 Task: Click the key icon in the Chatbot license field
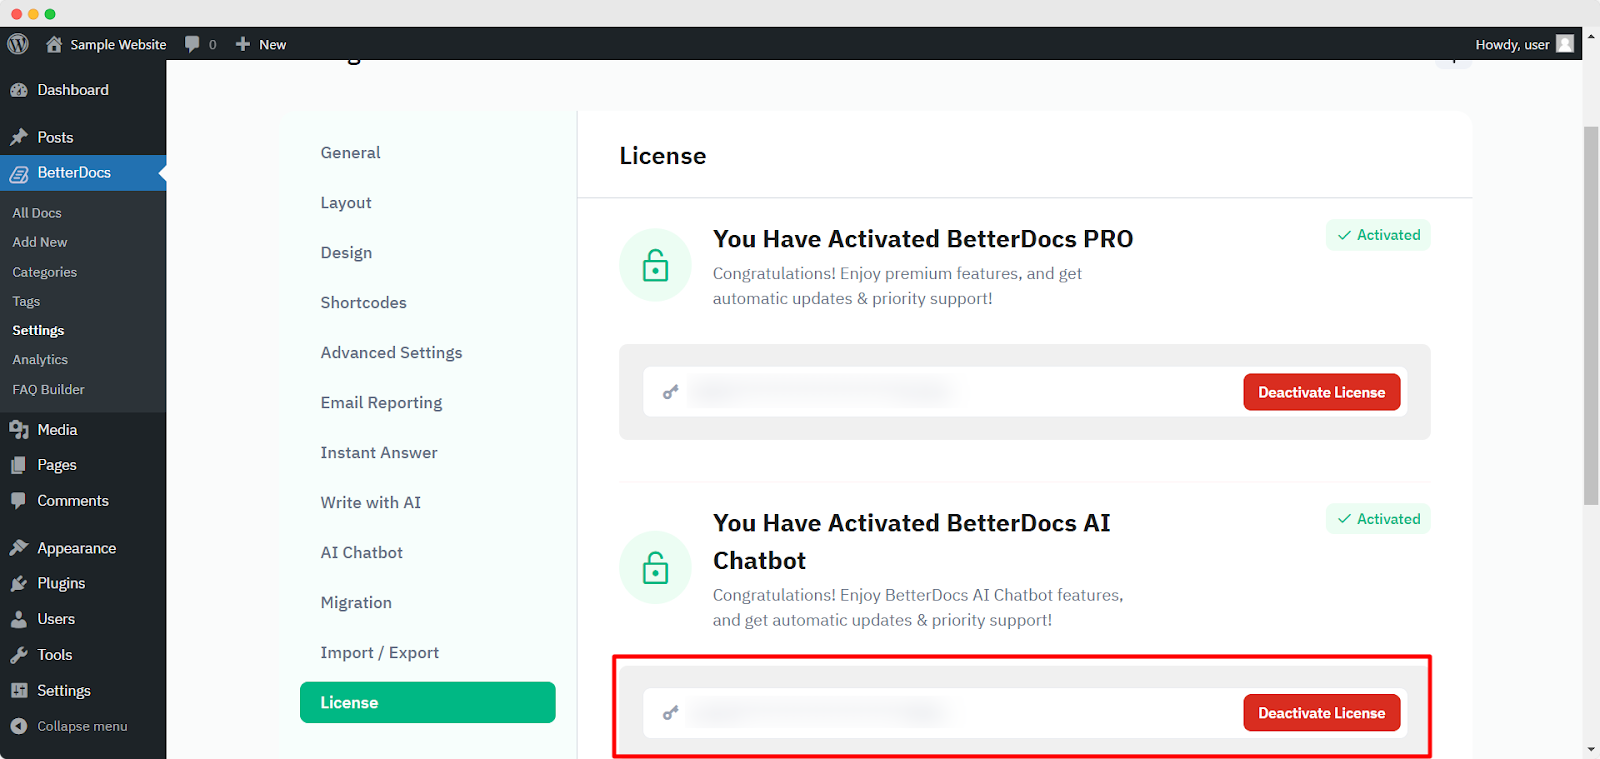[670, 712]
